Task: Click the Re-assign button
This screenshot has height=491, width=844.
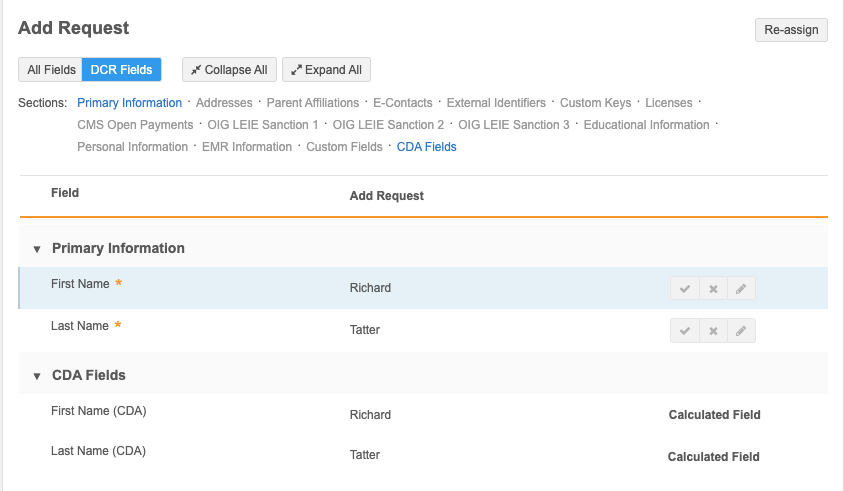Action: point(791,30)
